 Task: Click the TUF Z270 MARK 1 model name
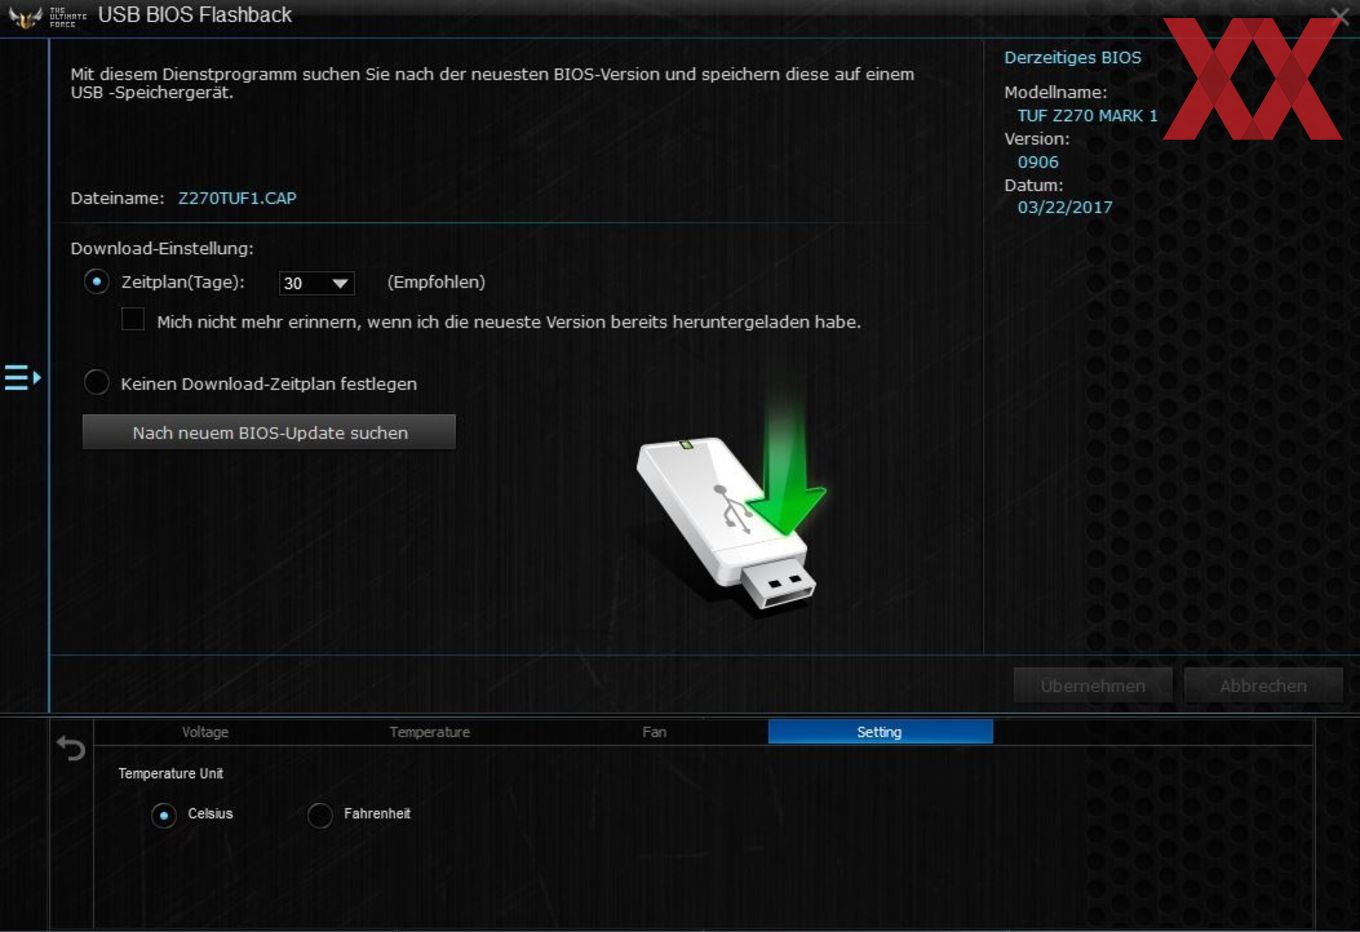click(1087, 116)
